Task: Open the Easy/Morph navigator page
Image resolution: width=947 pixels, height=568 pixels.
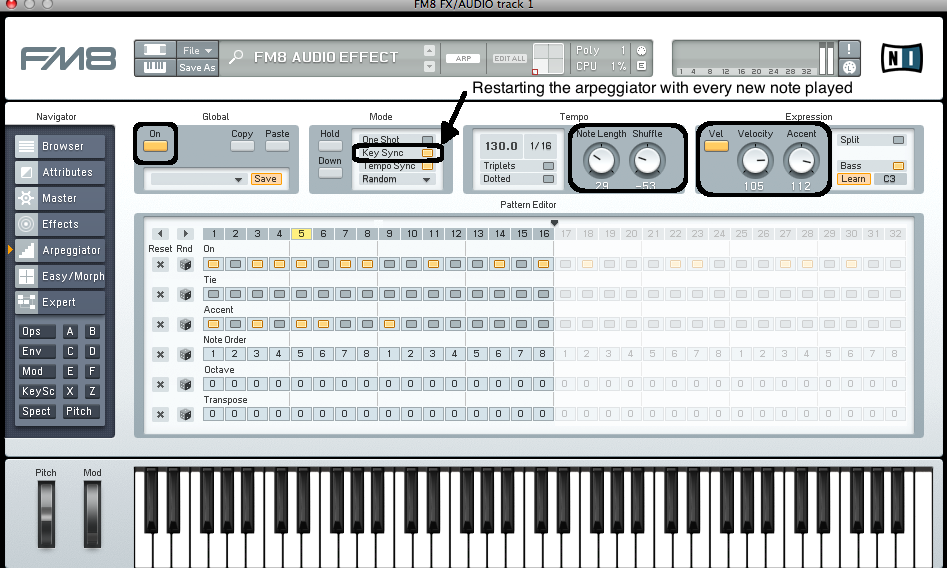Action: coord(60,276)
